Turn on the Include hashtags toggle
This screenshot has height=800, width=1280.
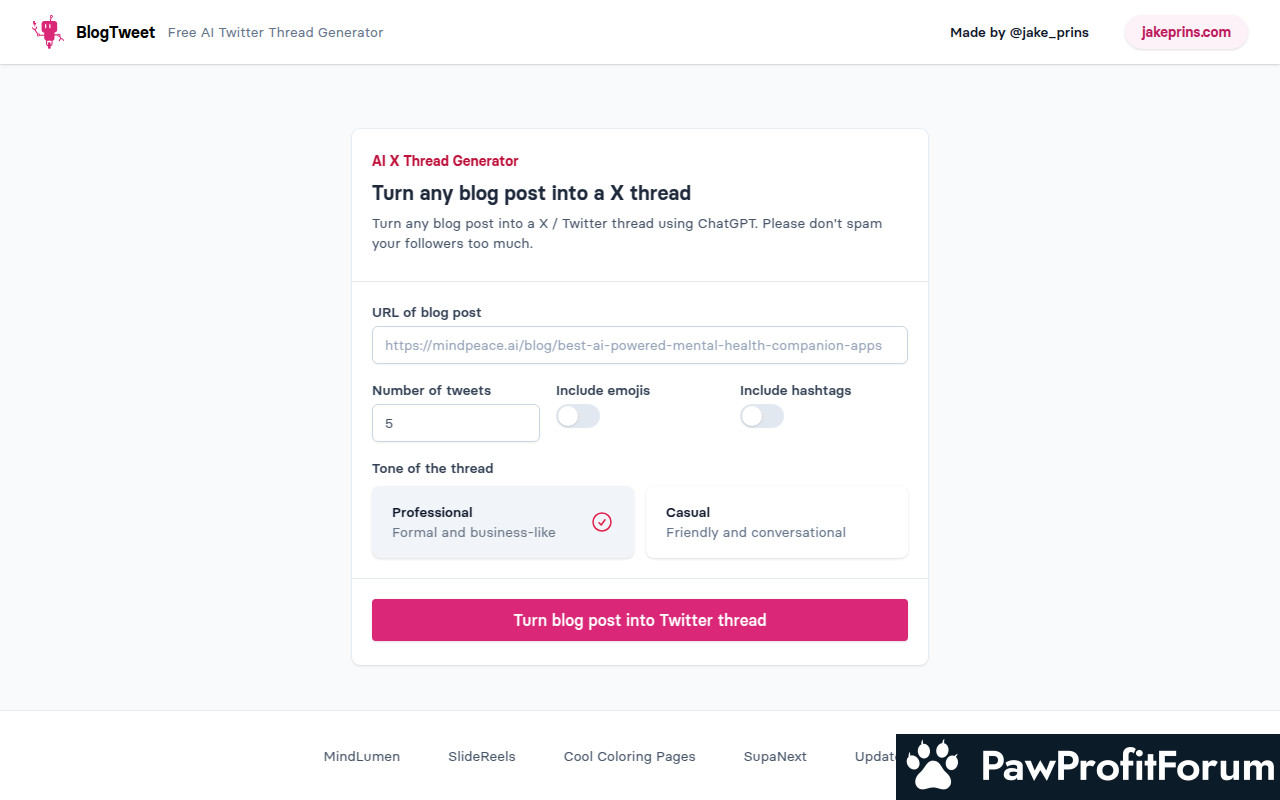point(762,416)
